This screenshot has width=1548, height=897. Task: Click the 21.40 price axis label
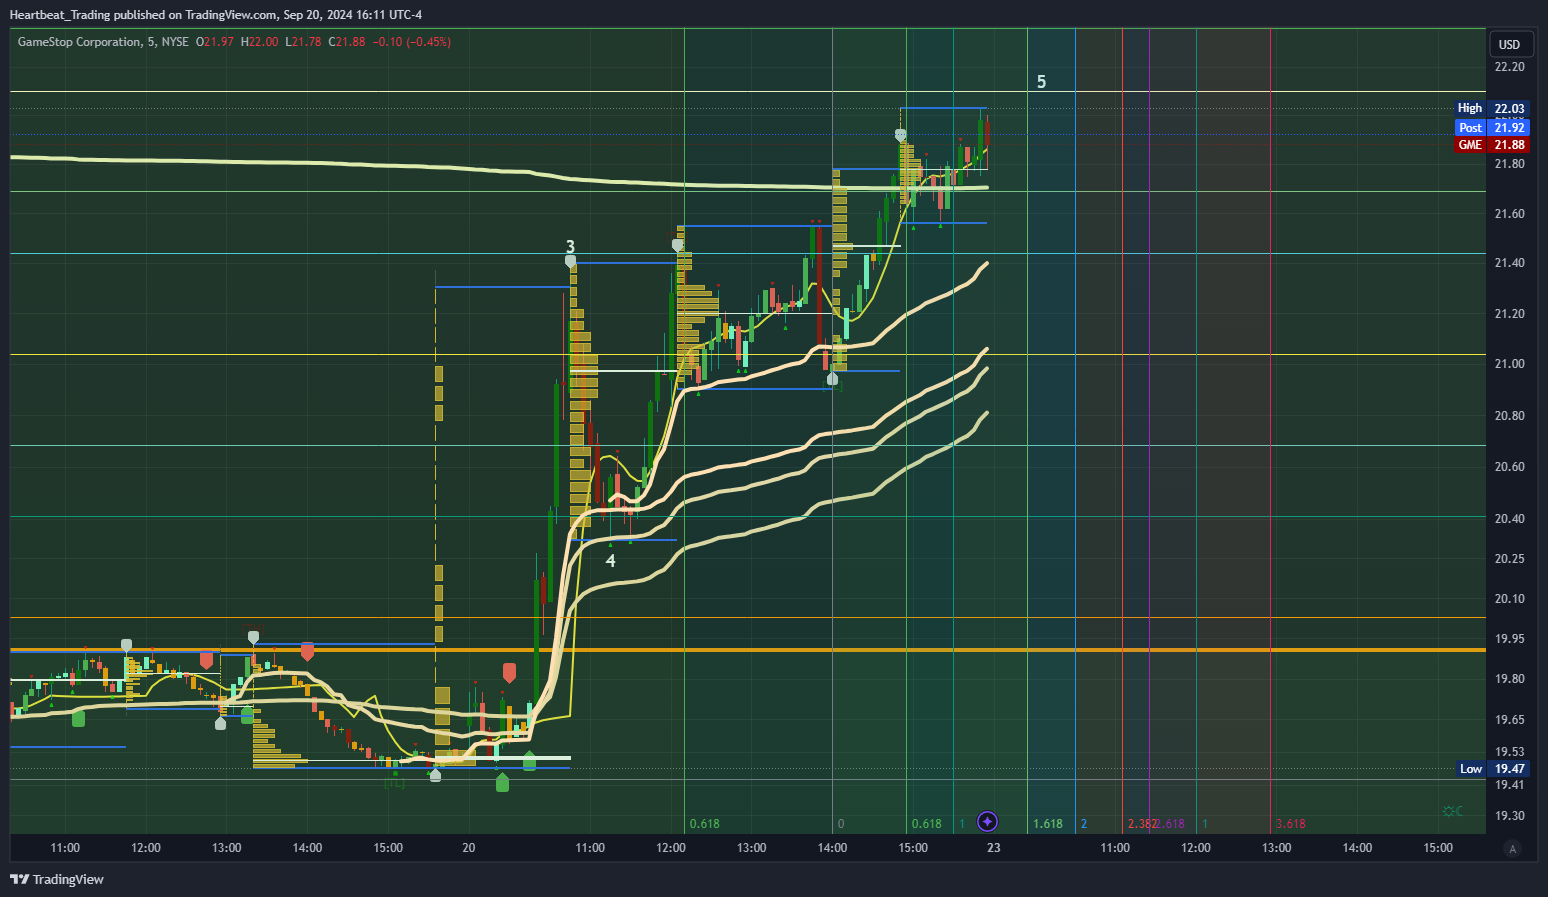(x=1509, y=263)
